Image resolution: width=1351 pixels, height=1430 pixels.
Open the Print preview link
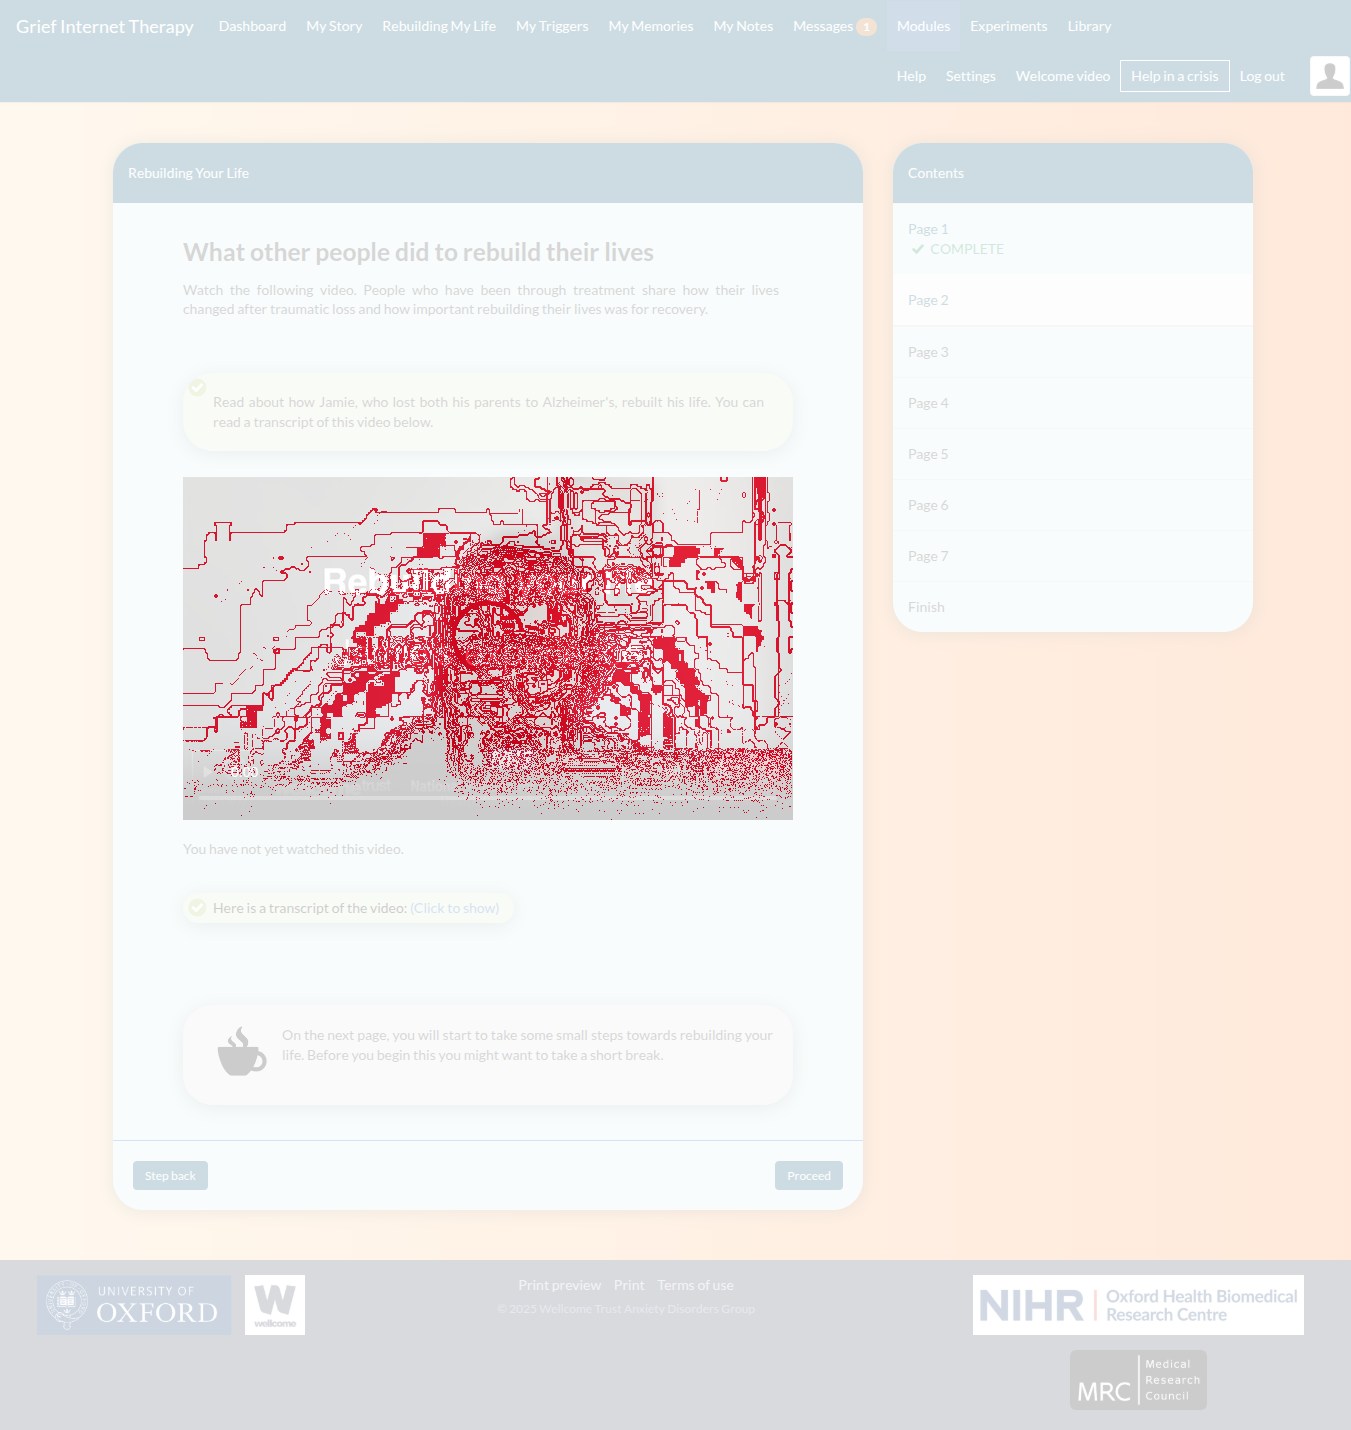click(559, 1285)
